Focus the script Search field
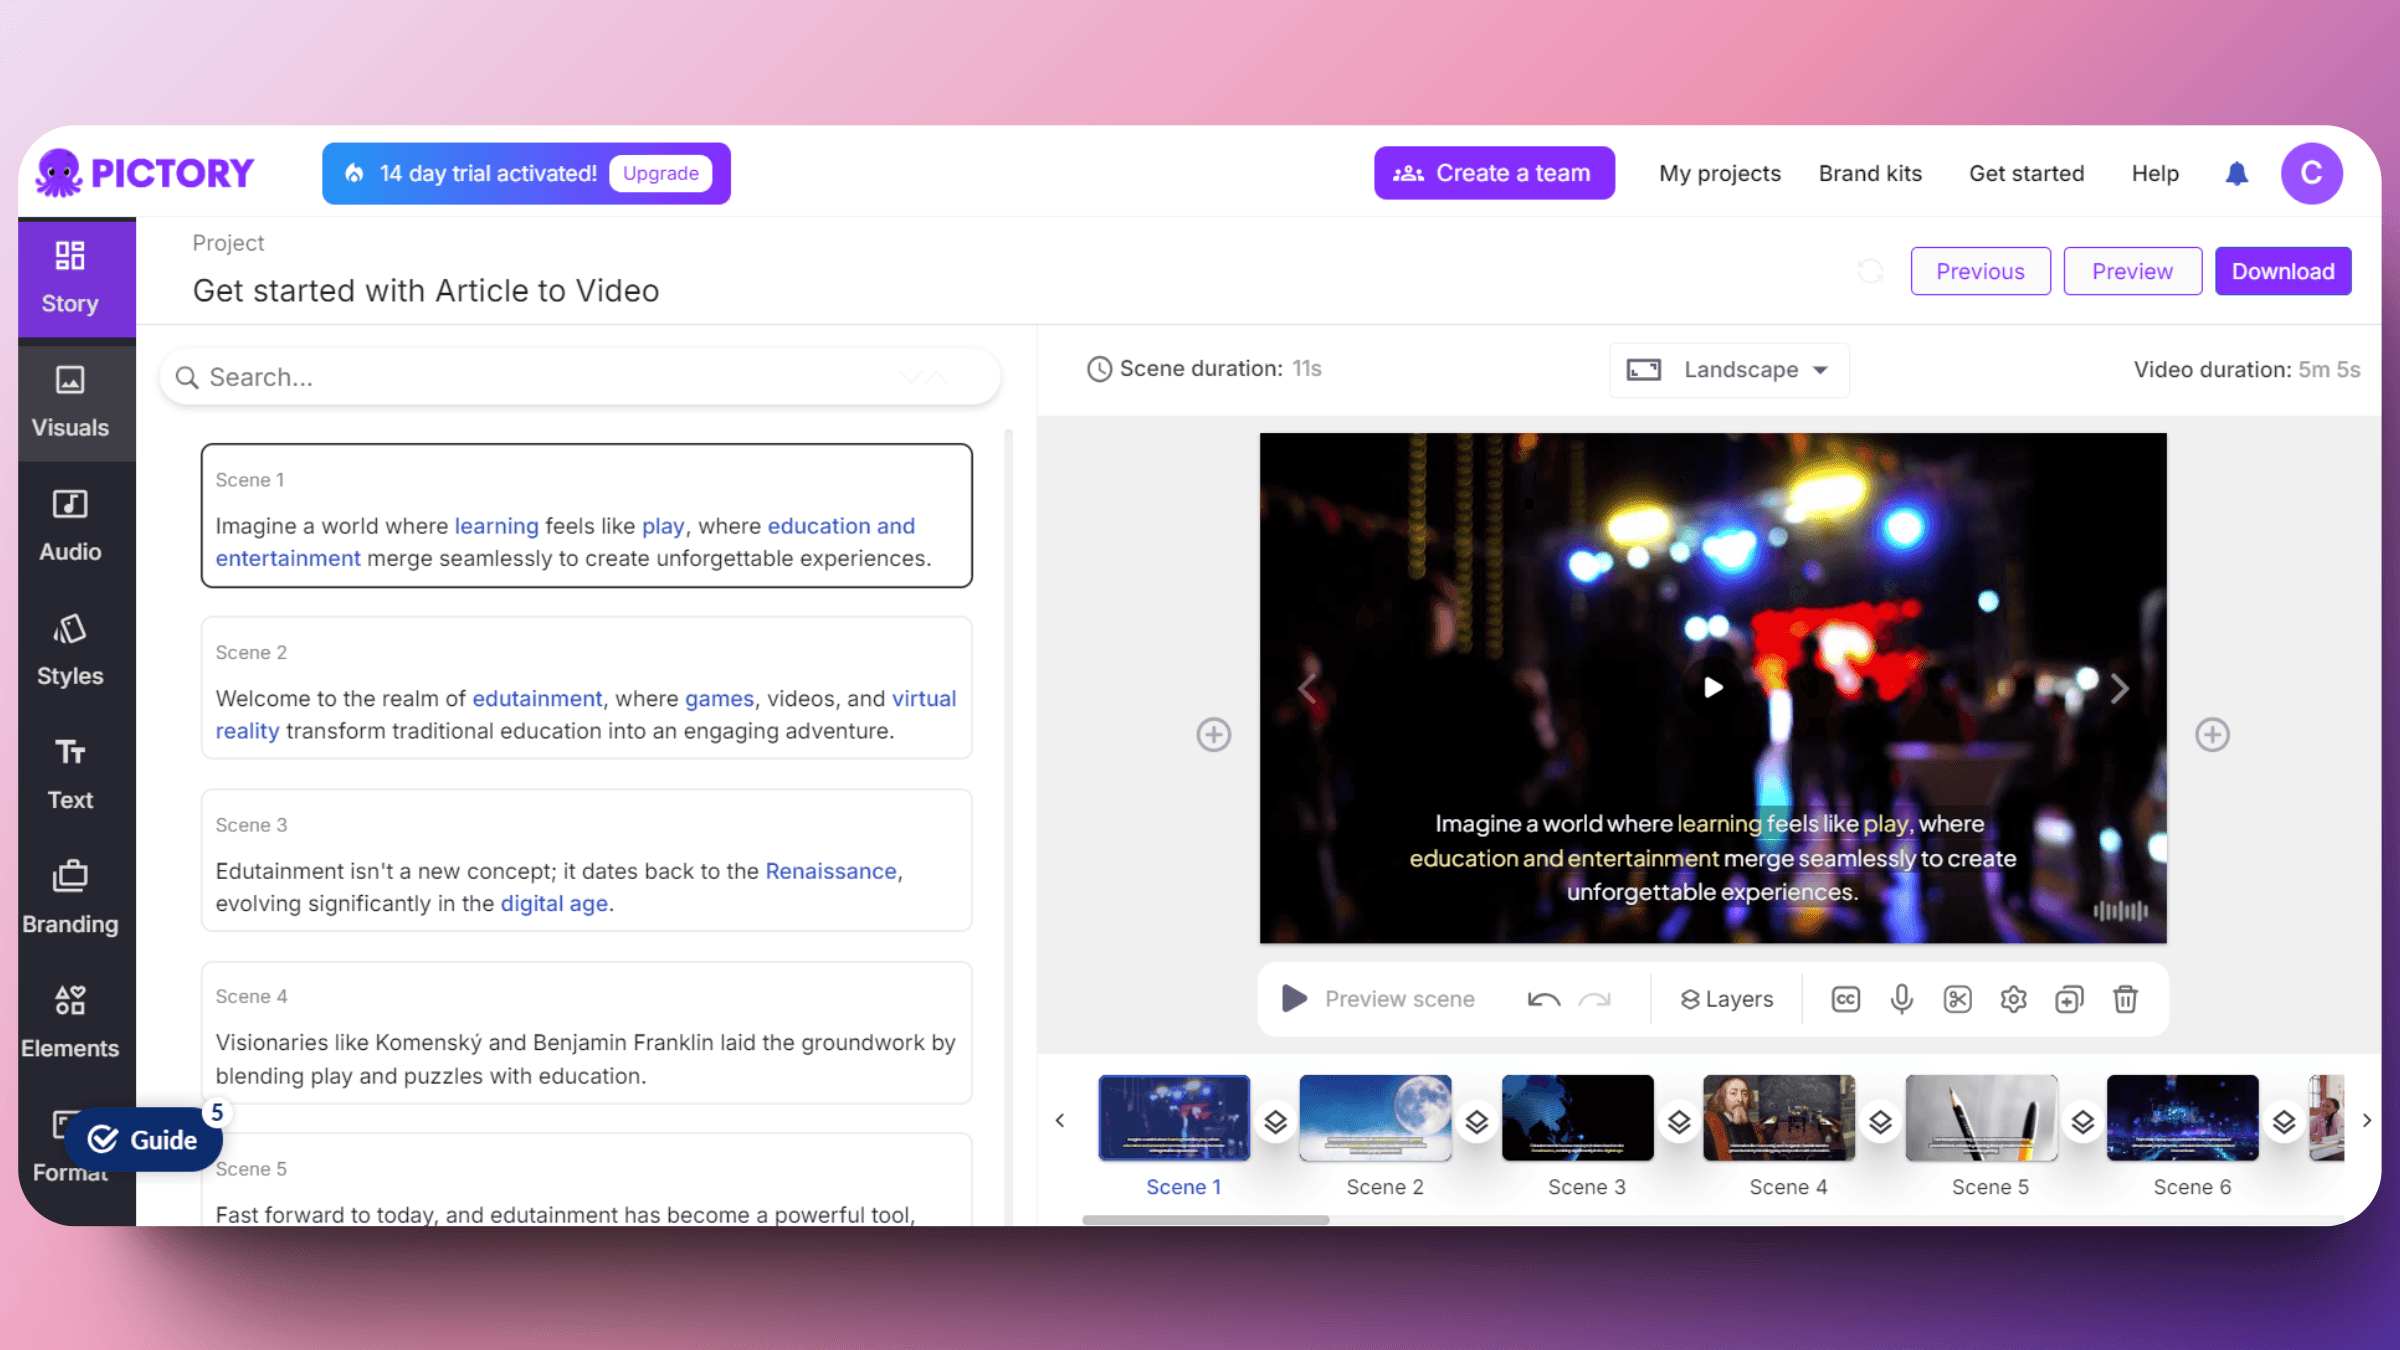This screenshot has height=1350, width=2400. click(580, 377)
